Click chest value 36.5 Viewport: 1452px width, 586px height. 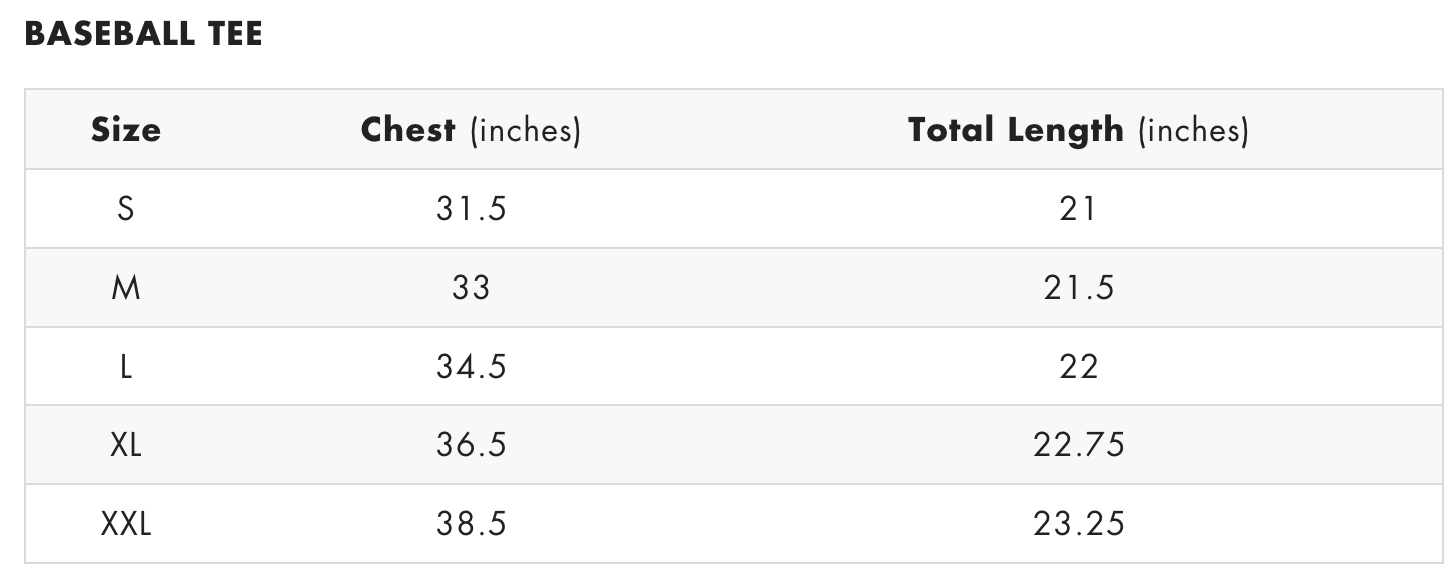tap(471, 445)
